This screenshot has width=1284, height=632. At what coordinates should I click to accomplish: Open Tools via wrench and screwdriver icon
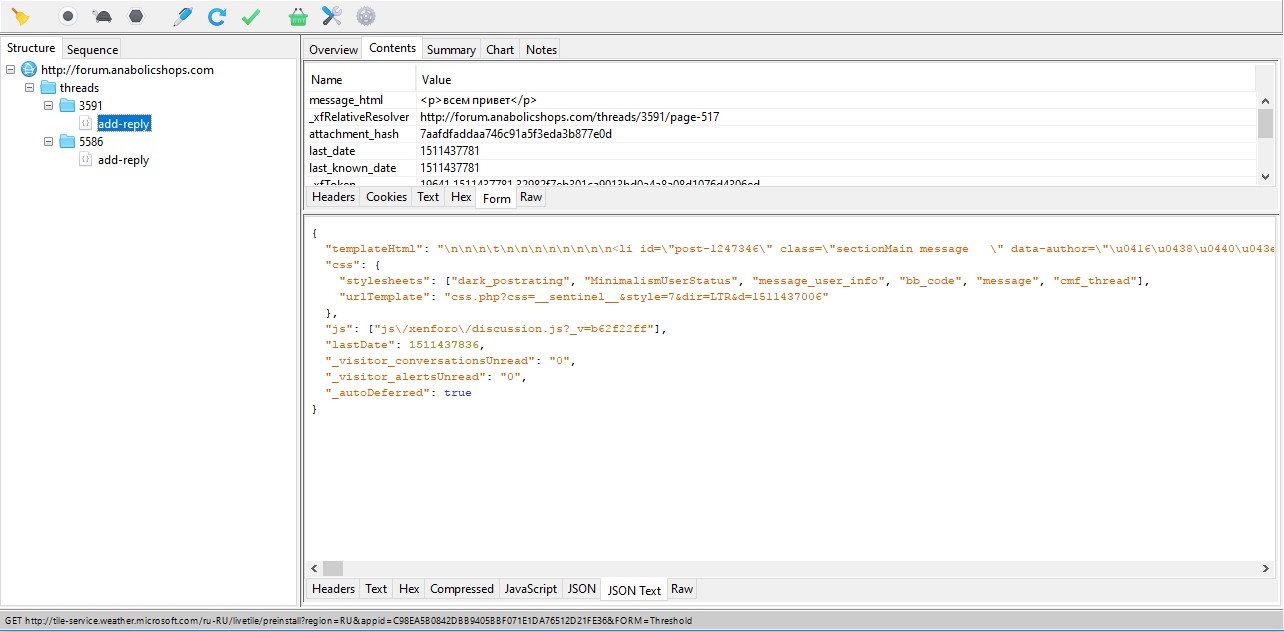coord(332,16)
